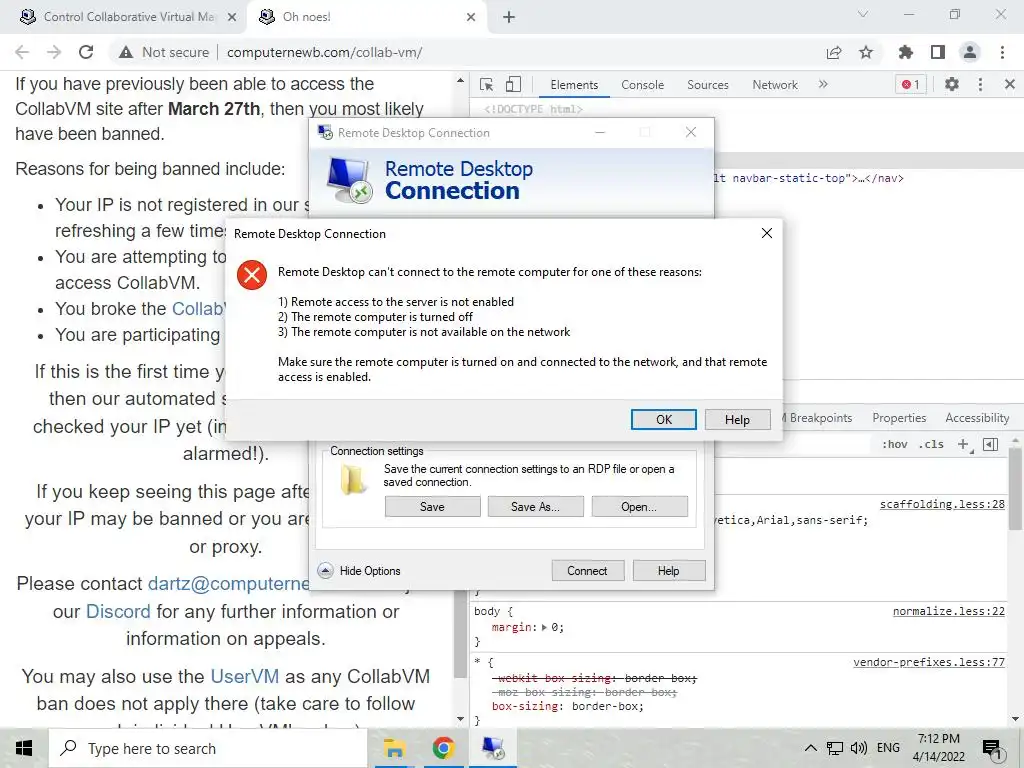Open the volume tray icon
The image size is (1024, 768).
tap(859, 748)
